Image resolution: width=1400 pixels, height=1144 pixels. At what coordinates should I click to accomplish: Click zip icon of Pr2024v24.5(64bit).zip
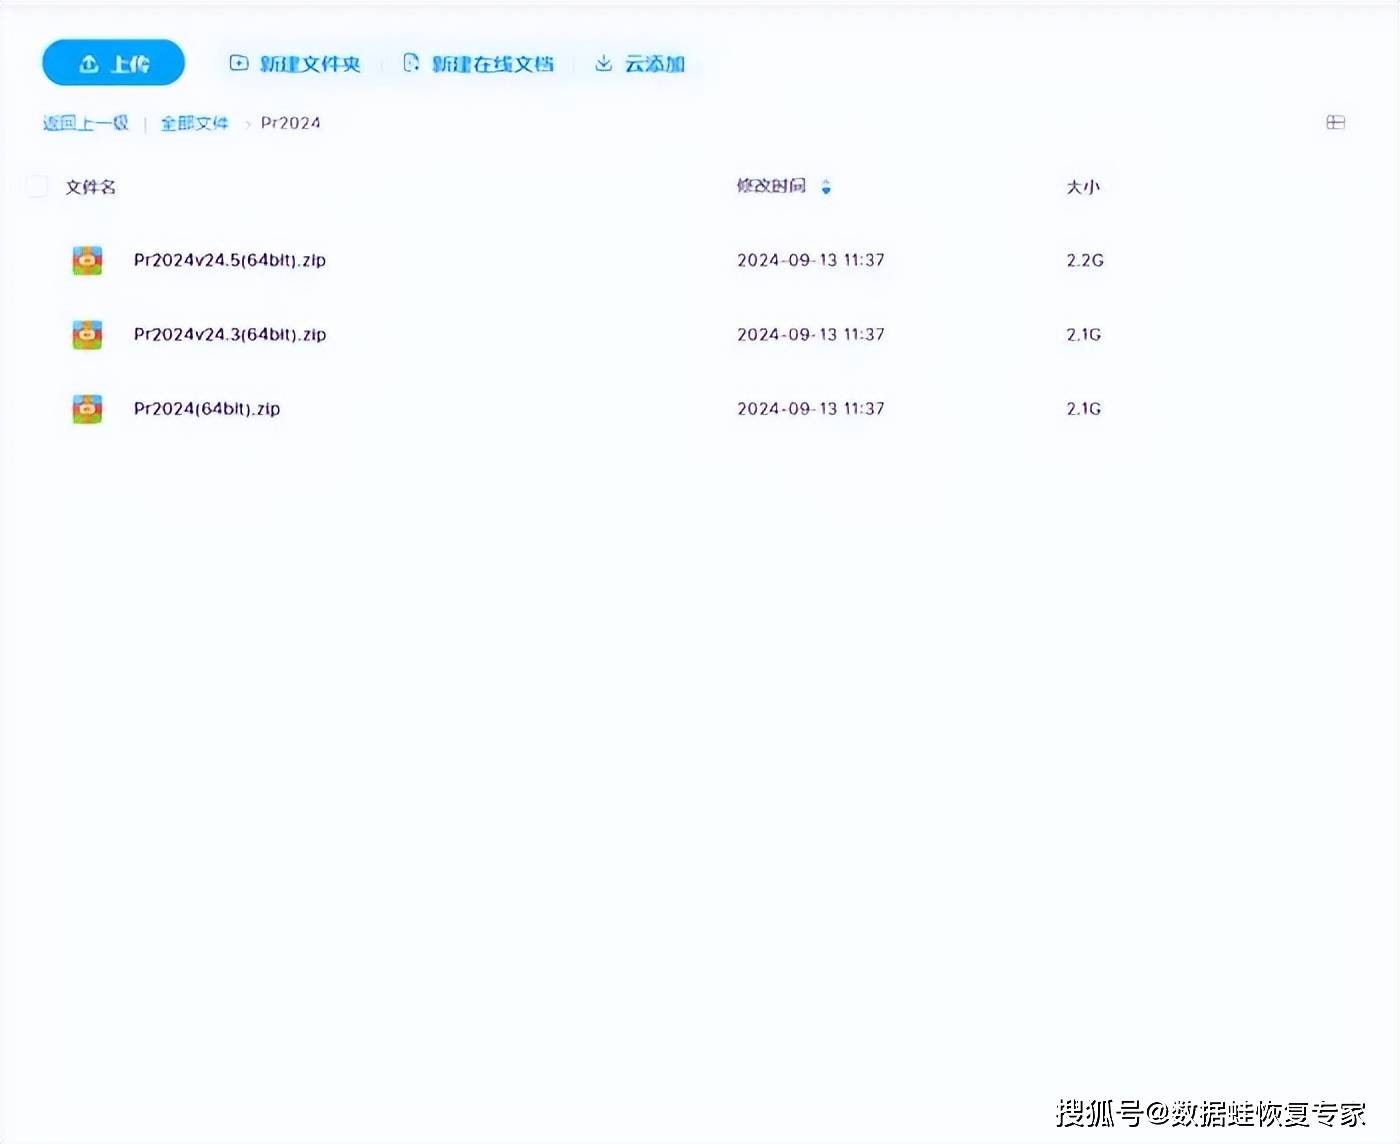tap(88, 260)
